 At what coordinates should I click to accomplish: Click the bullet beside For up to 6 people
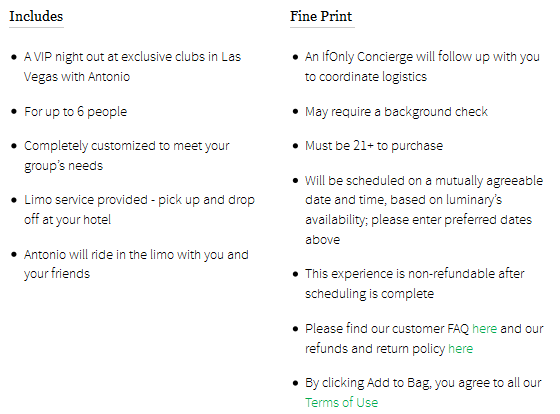14,112
